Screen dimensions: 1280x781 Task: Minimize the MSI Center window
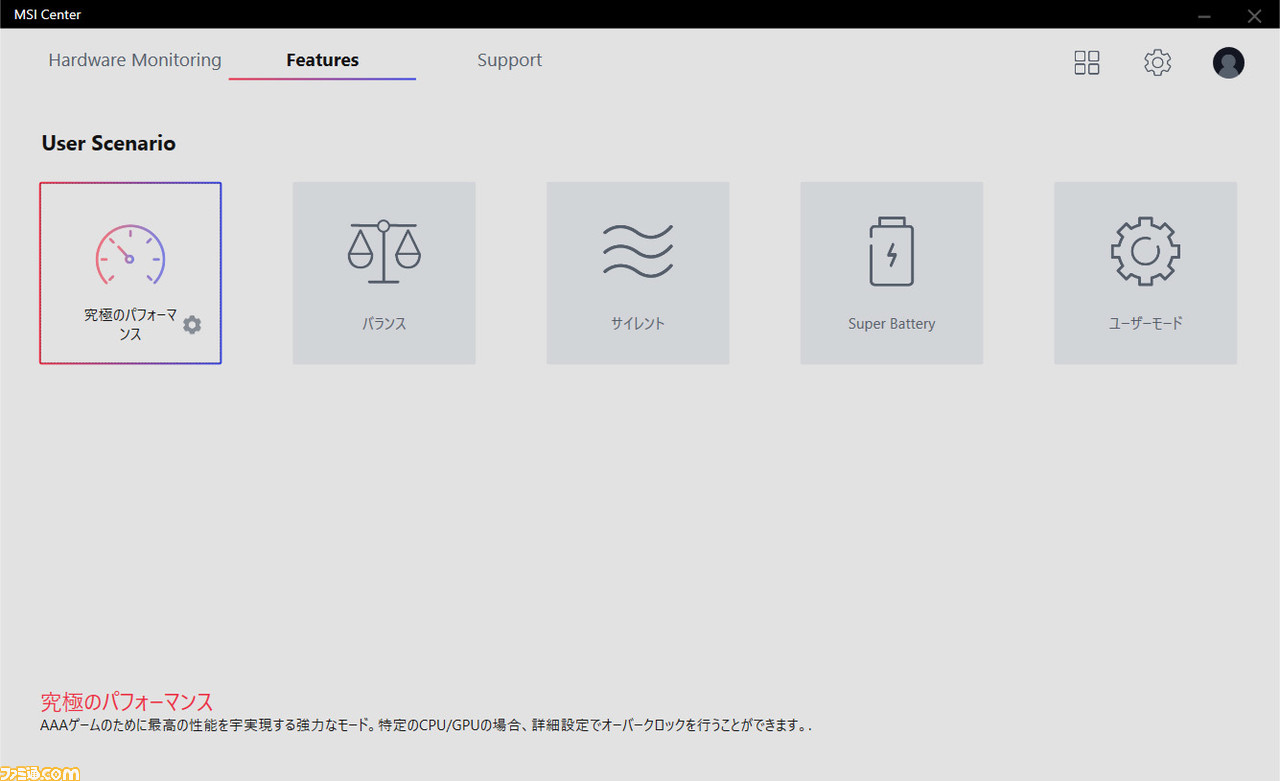(1205, 15)
